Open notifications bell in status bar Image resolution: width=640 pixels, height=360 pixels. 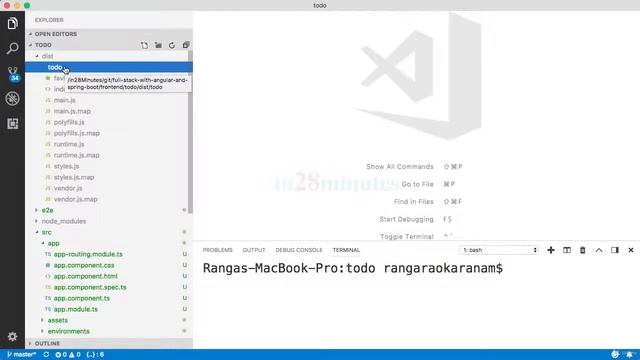click(629, 354)
